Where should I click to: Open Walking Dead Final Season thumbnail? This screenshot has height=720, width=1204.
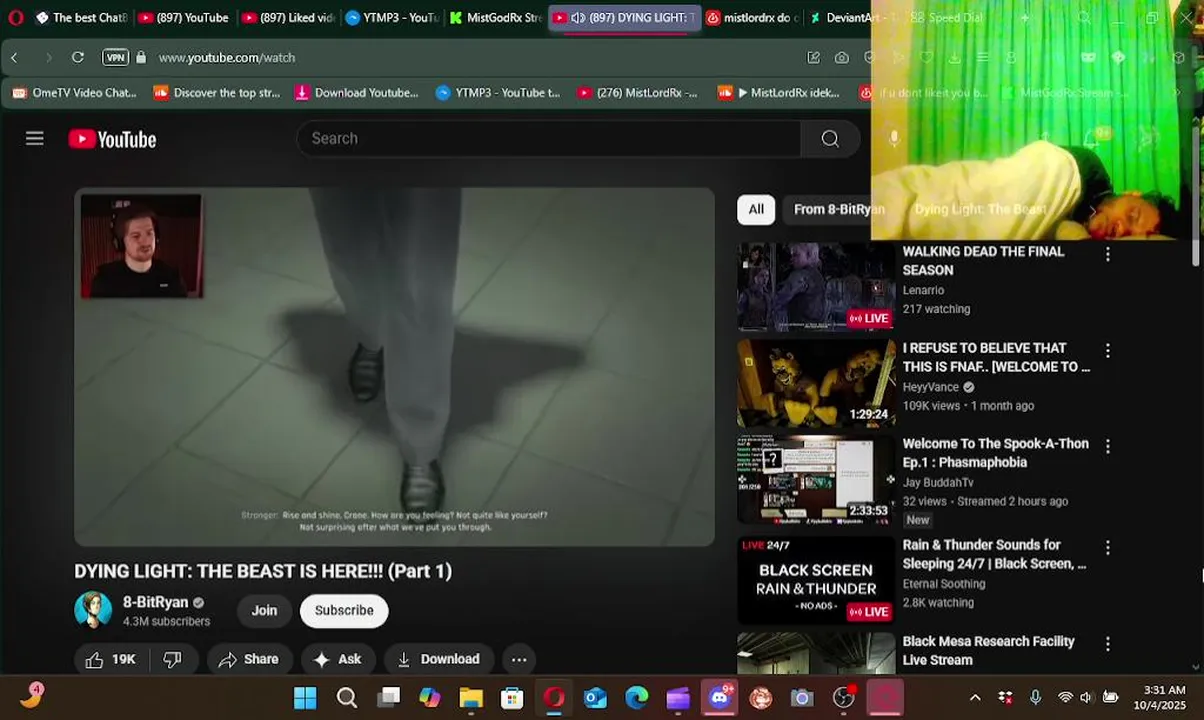coord(816,287)
